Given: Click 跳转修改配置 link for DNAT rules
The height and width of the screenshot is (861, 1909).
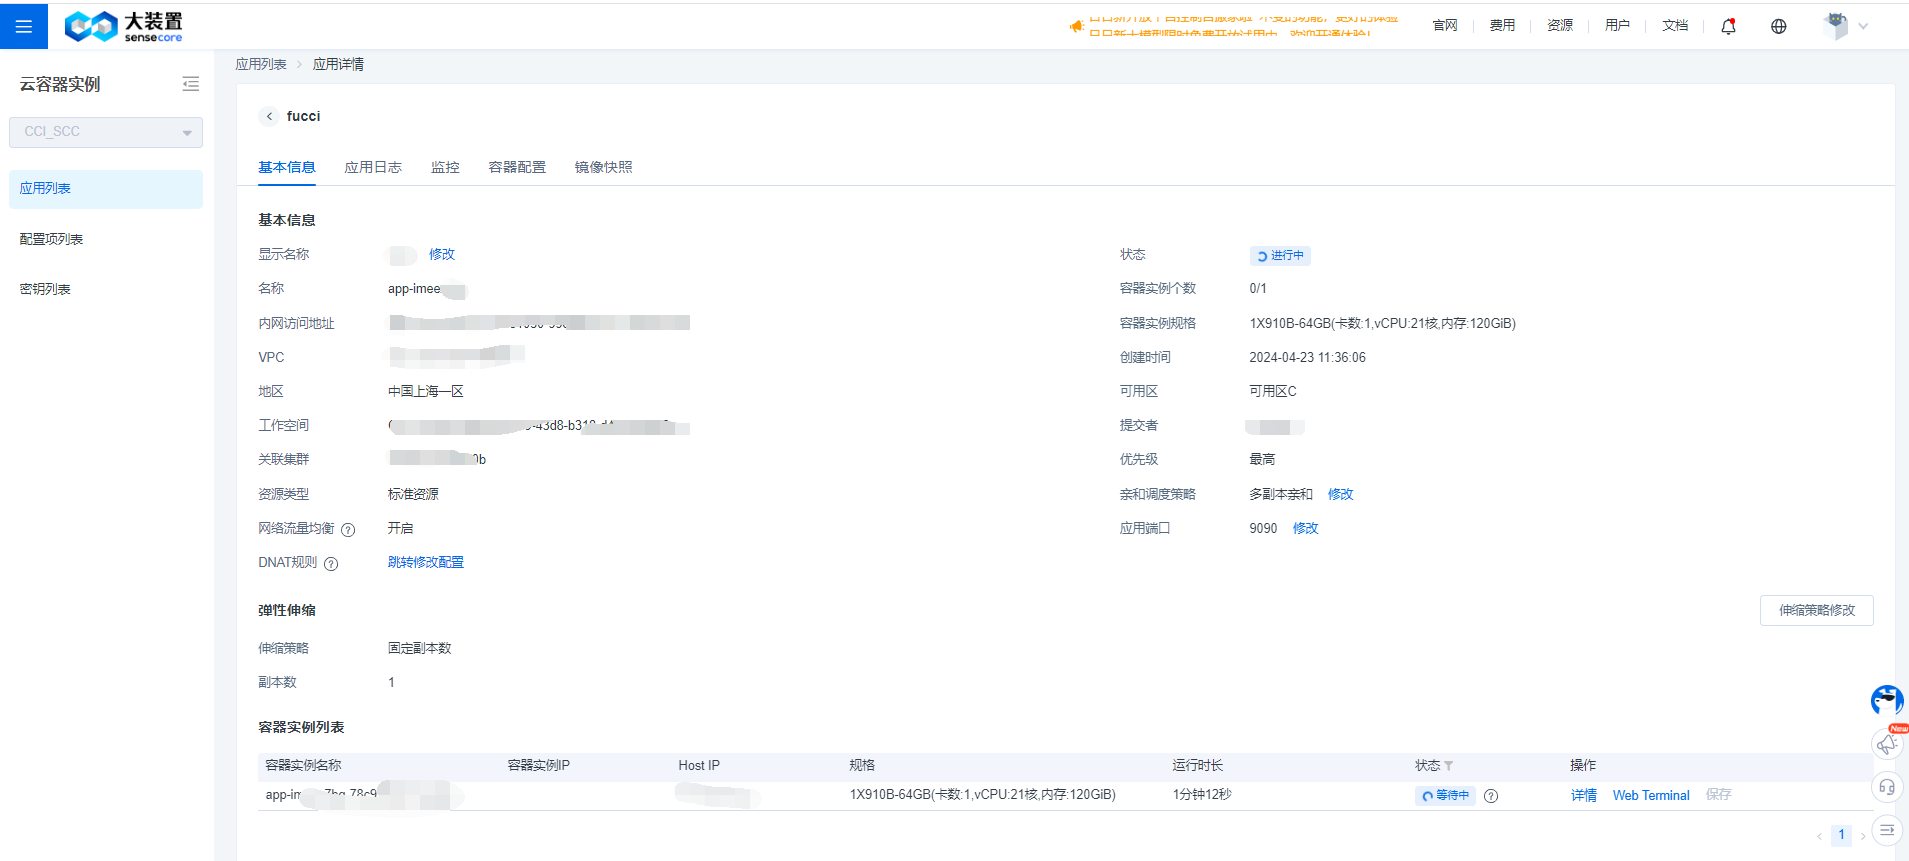Looking at the screenshot, I should (x=426, y=562).
